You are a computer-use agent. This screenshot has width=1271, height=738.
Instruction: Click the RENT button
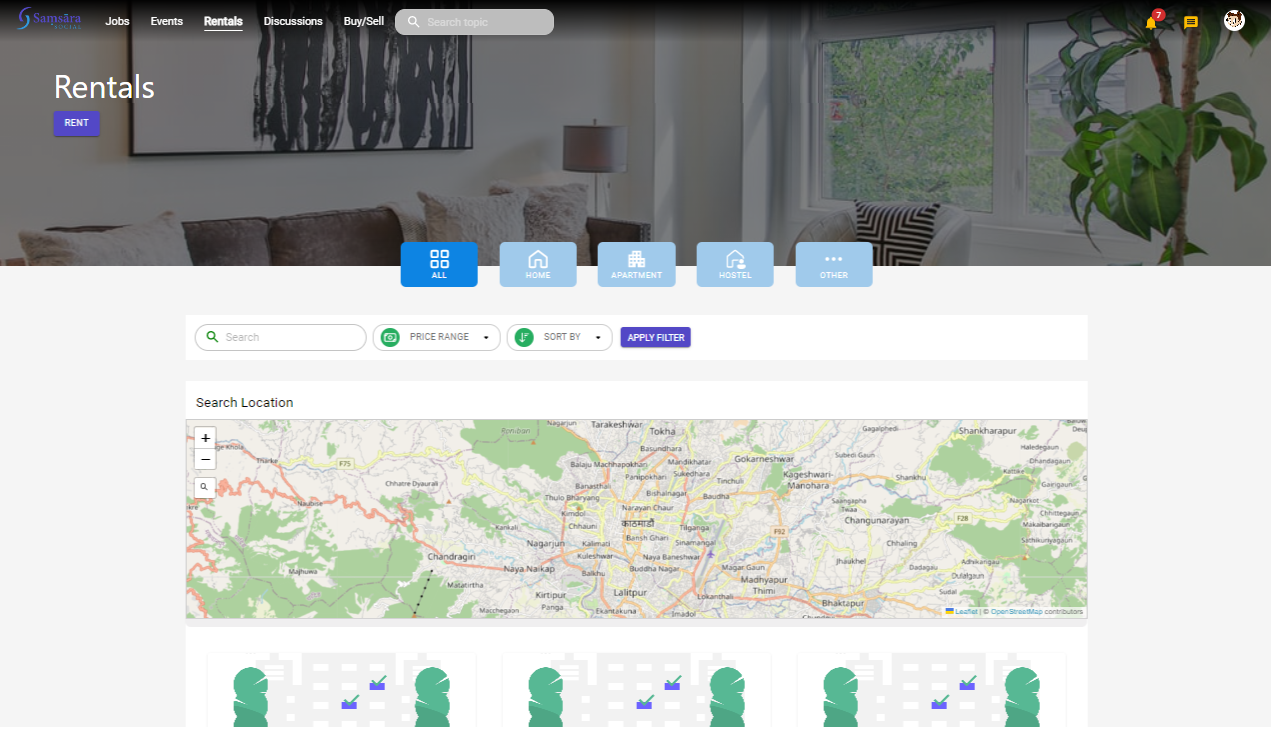pos(76,123)
